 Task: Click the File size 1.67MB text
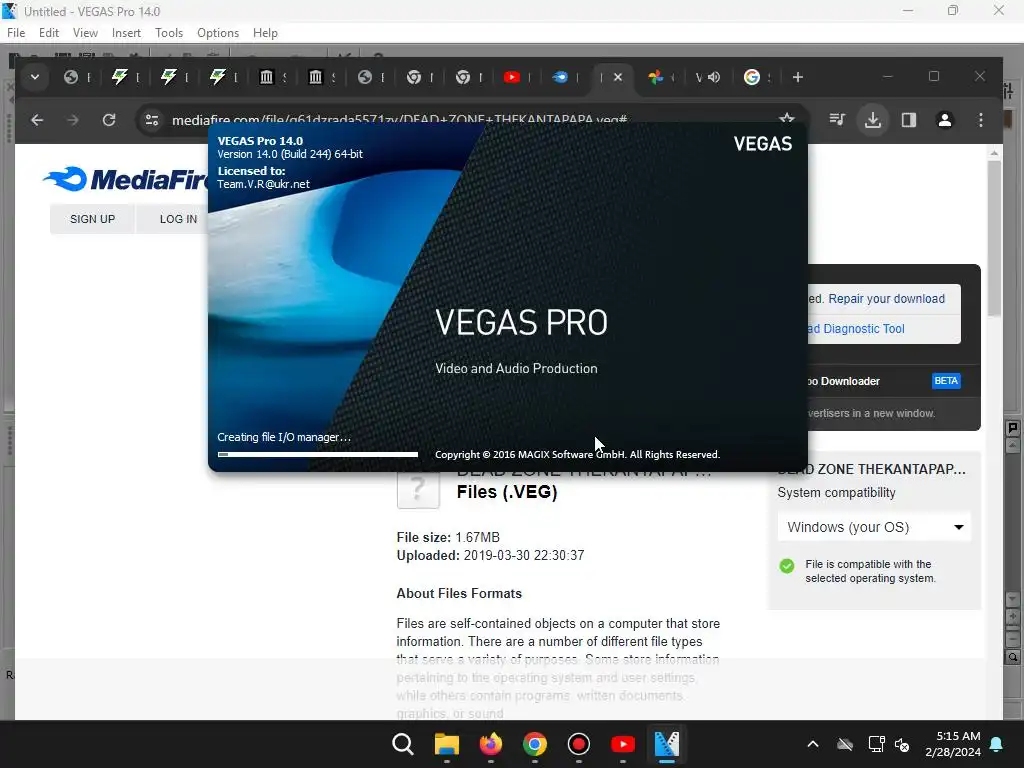tap(448, 537)
